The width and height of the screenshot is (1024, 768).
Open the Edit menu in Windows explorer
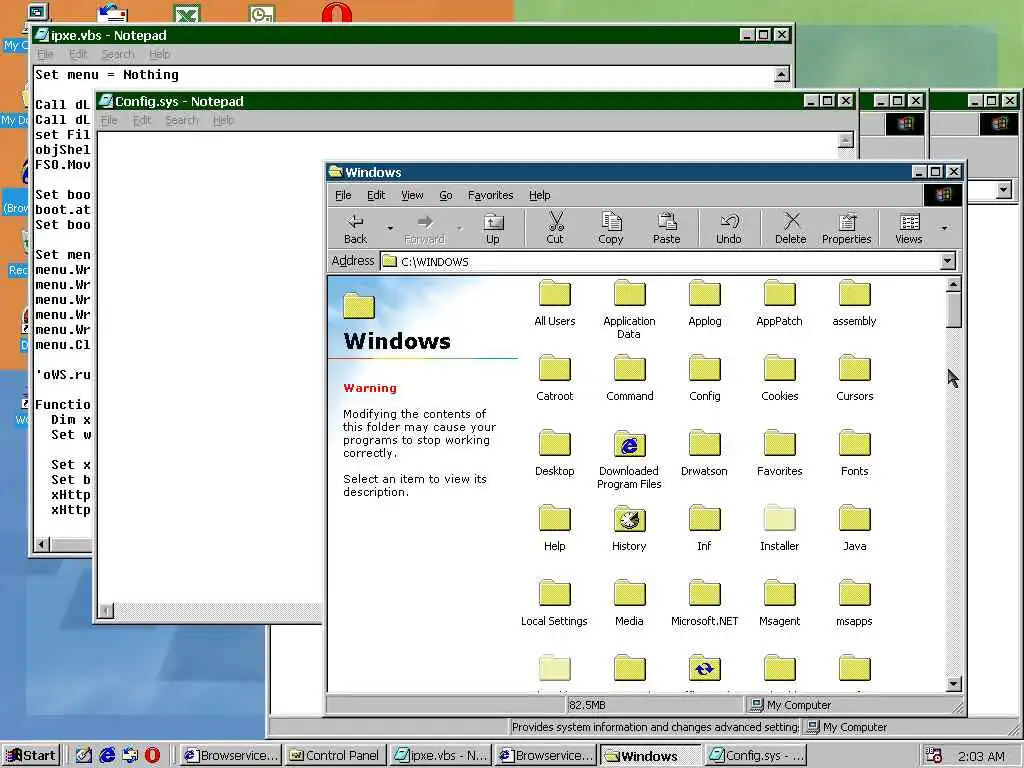pyautogui.click(x=376, y=195)
